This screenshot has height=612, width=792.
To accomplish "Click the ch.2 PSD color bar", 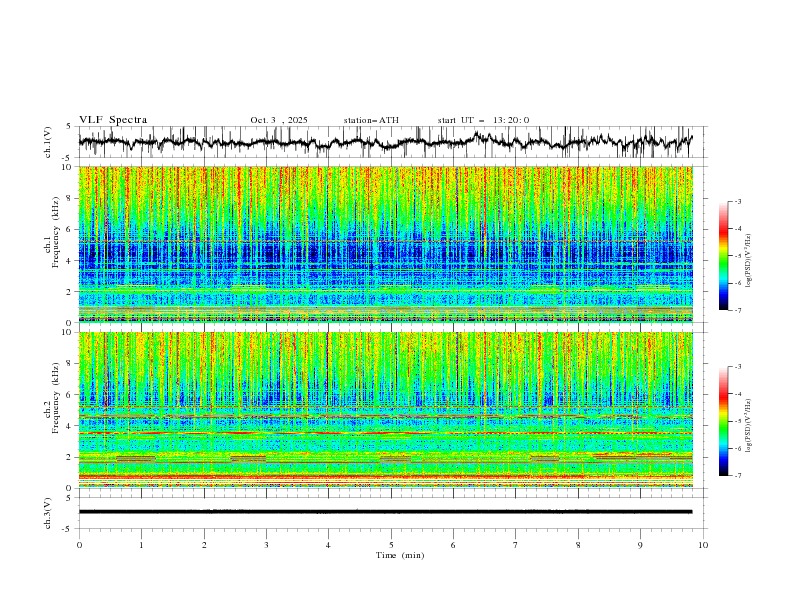I will pyautogui.click(x=723, y=421).
